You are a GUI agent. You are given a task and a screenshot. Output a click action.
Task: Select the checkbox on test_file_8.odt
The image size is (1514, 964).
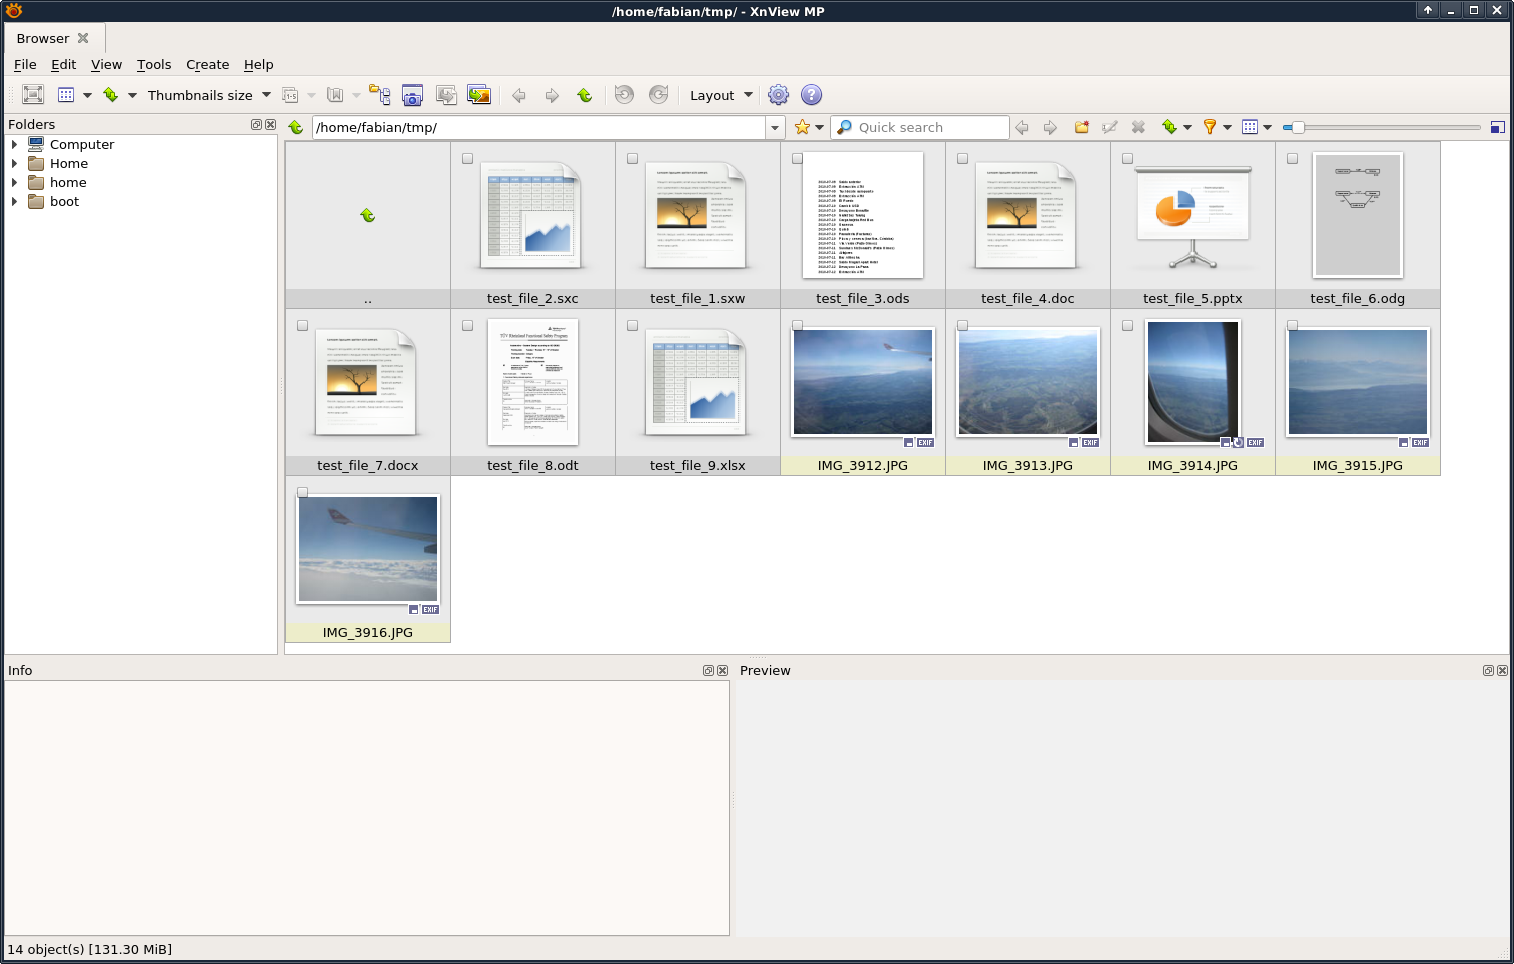467,326
